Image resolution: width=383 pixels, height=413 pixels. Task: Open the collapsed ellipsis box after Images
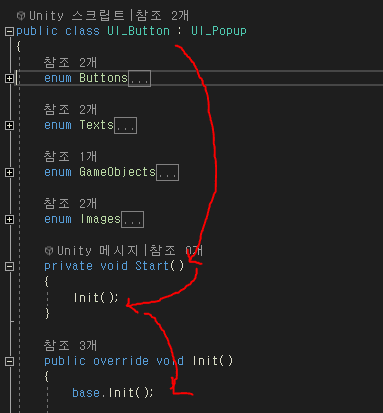(133, 220)
